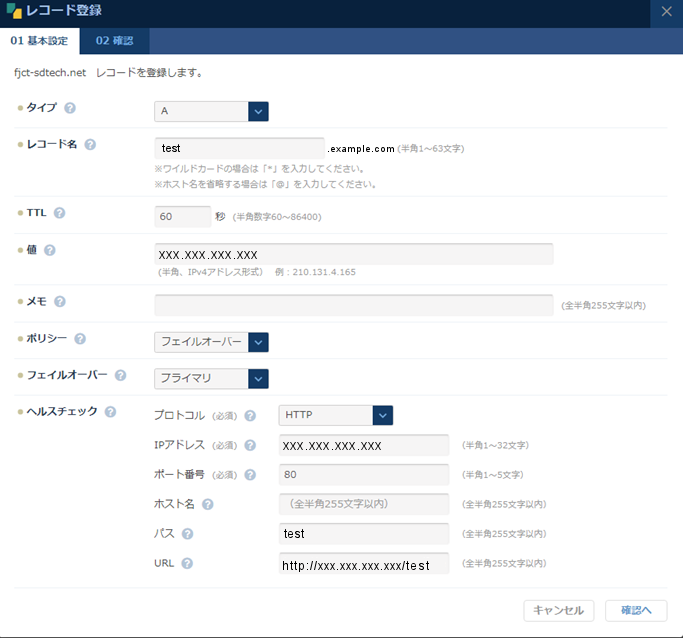Viewport: 683px width, 638px height.
Task: Click the example address 210.131.4.165 text
Action: click(x=324, y=272)
